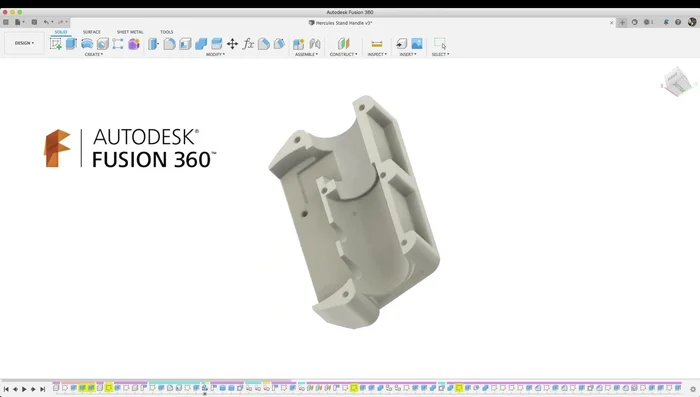Switch to the TOOLS tab
Screen dimensions: 700x397
click(x=167, y=32)
